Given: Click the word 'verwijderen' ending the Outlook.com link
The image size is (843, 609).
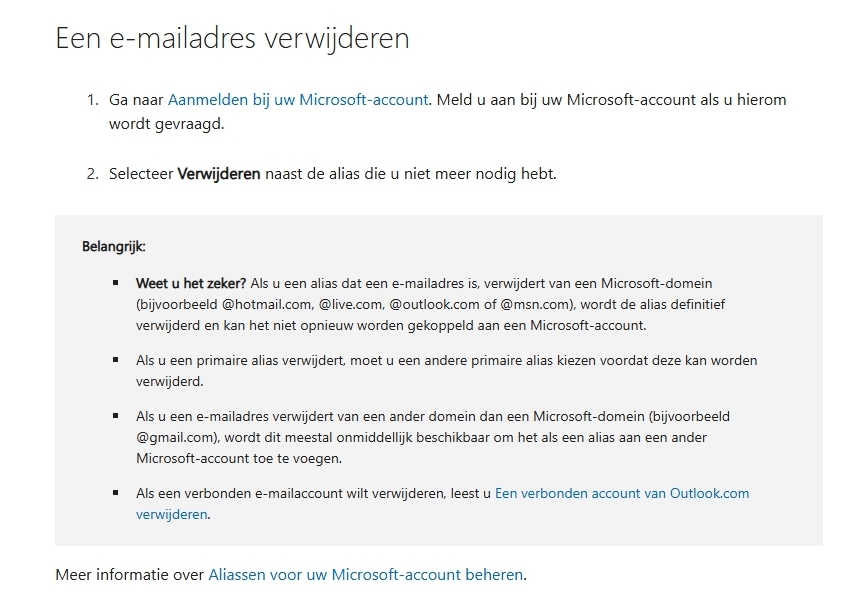Looking at the screenshot, I should point(172,514).
